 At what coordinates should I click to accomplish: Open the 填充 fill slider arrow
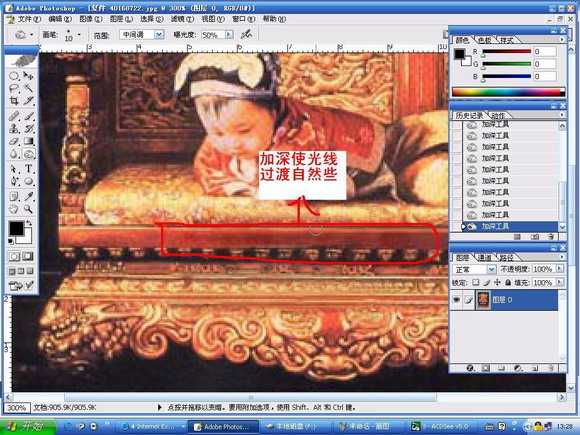[559, 282]
